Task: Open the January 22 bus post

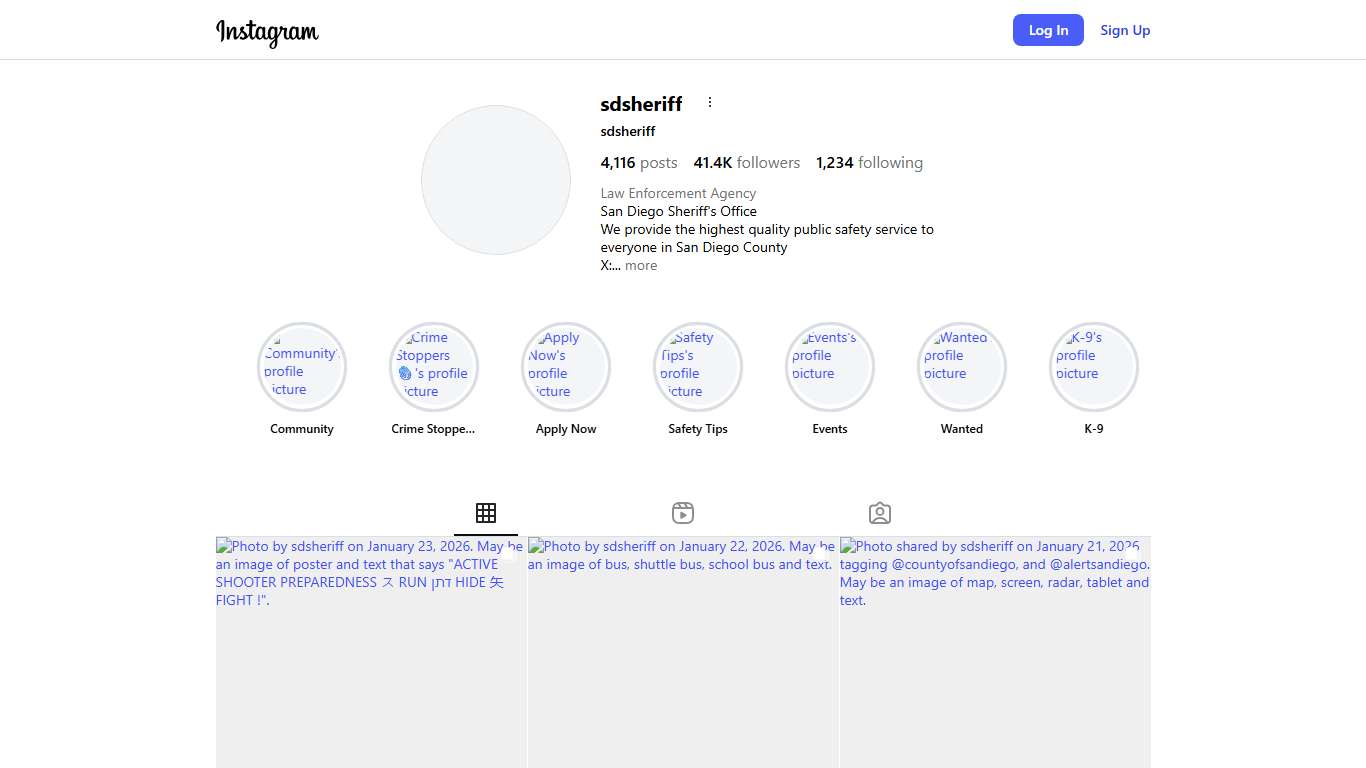Action: pyautogui.click(x=683, y=660)
